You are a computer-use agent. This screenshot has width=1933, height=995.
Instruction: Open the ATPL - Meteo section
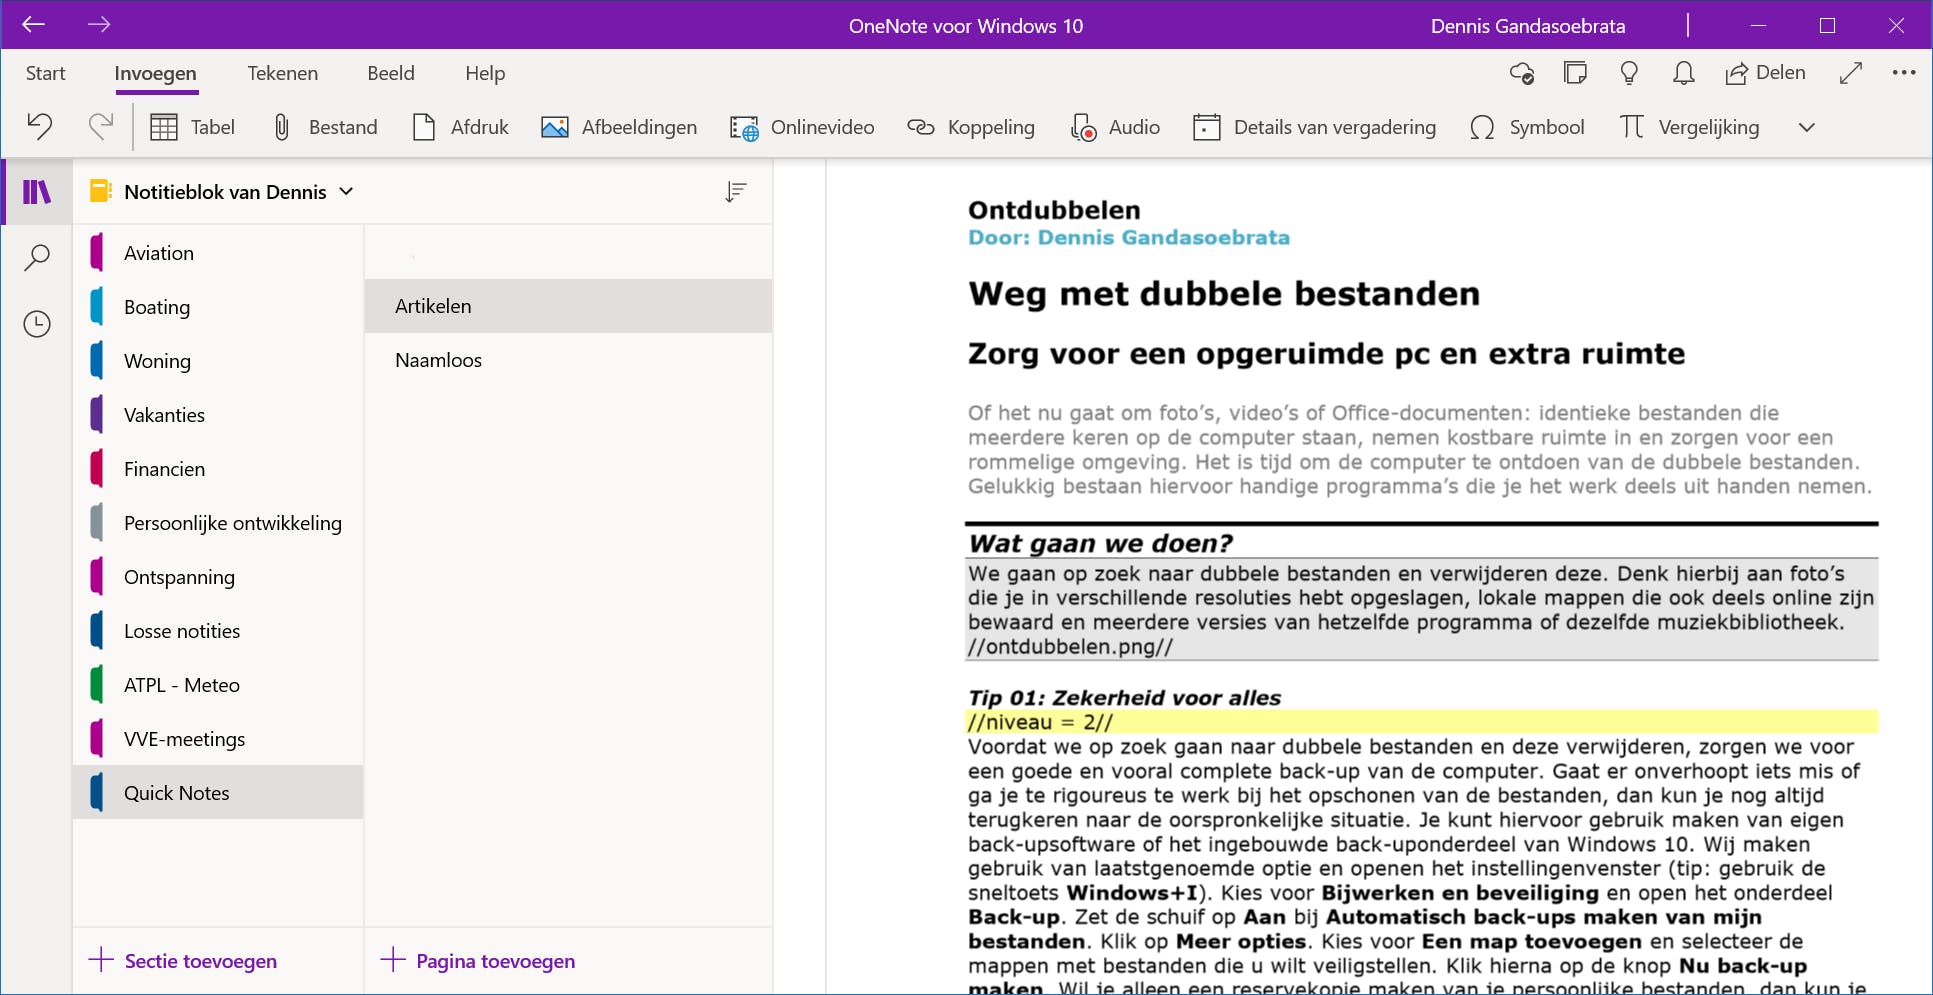tap(218, 685)
